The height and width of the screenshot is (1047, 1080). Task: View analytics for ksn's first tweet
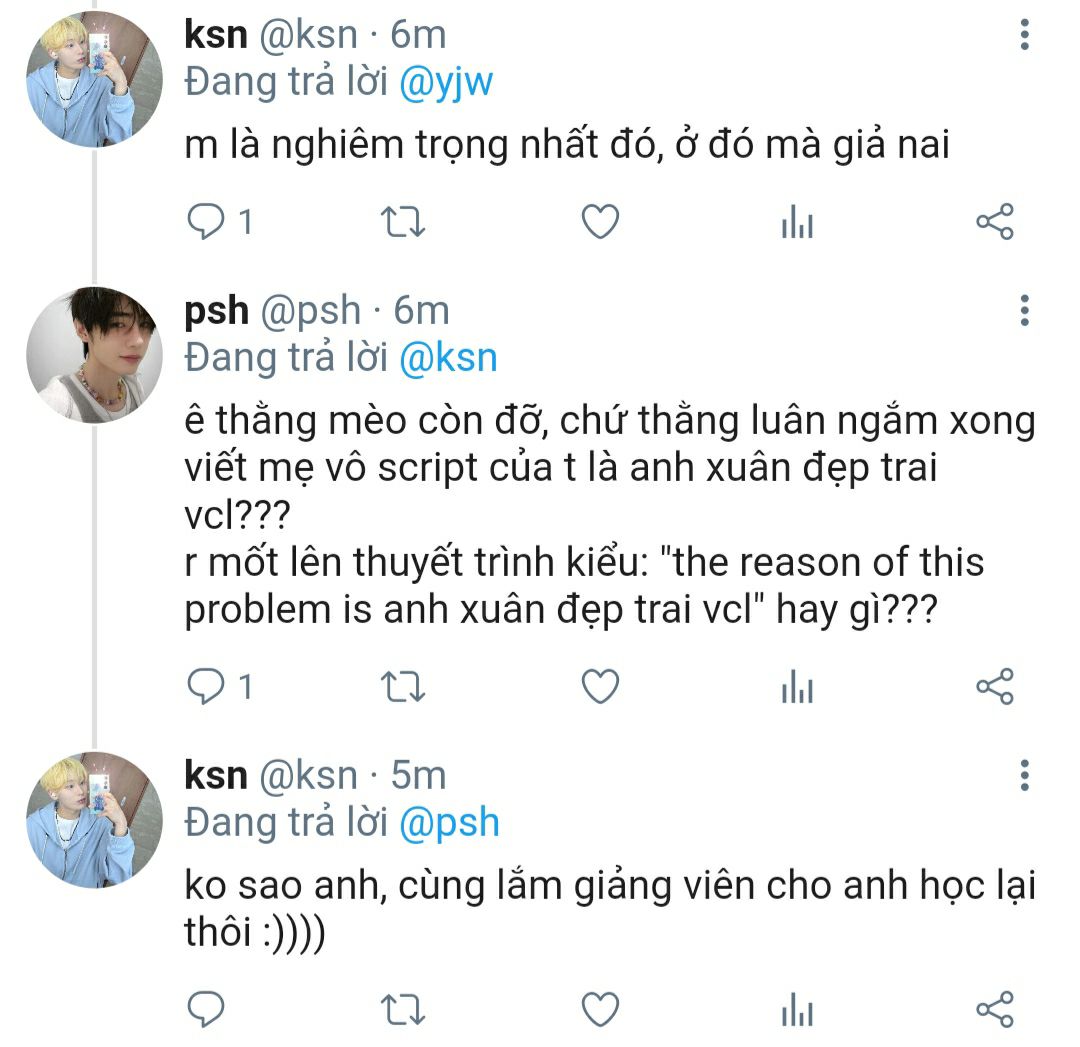[797, 223]
